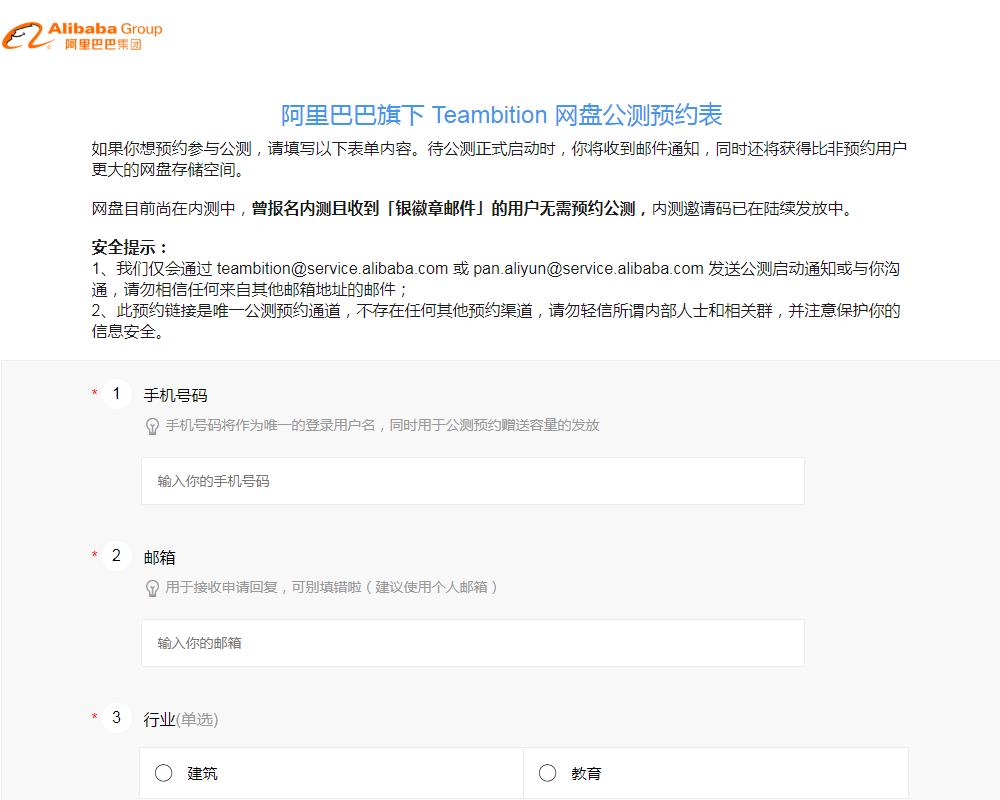This screenshot has width=1000, height=800.
Task: Click the question number 2 badge
Action: point(117,556)
